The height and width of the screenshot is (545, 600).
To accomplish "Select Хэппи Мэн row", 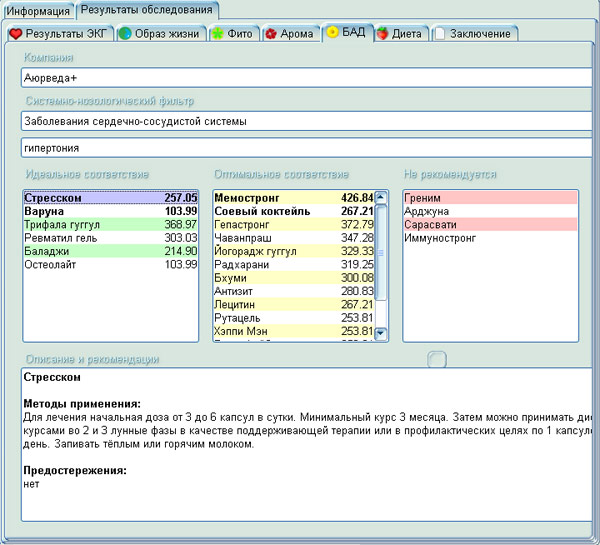I will tap(294, 331).
